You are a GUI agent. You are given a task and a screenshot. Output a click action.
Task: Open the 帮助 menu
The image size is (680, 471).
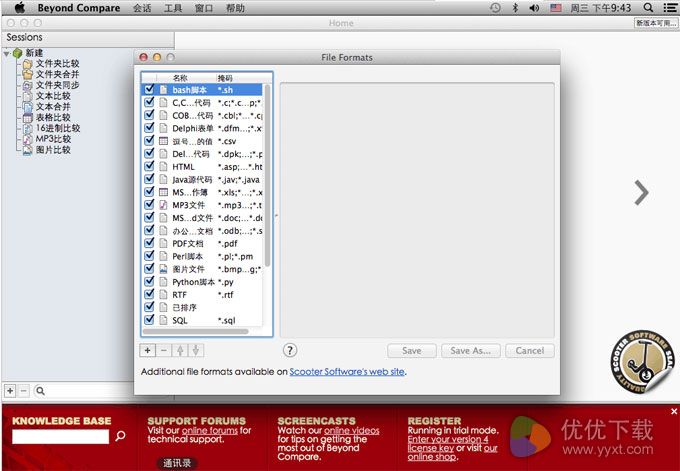click(235, 8)
